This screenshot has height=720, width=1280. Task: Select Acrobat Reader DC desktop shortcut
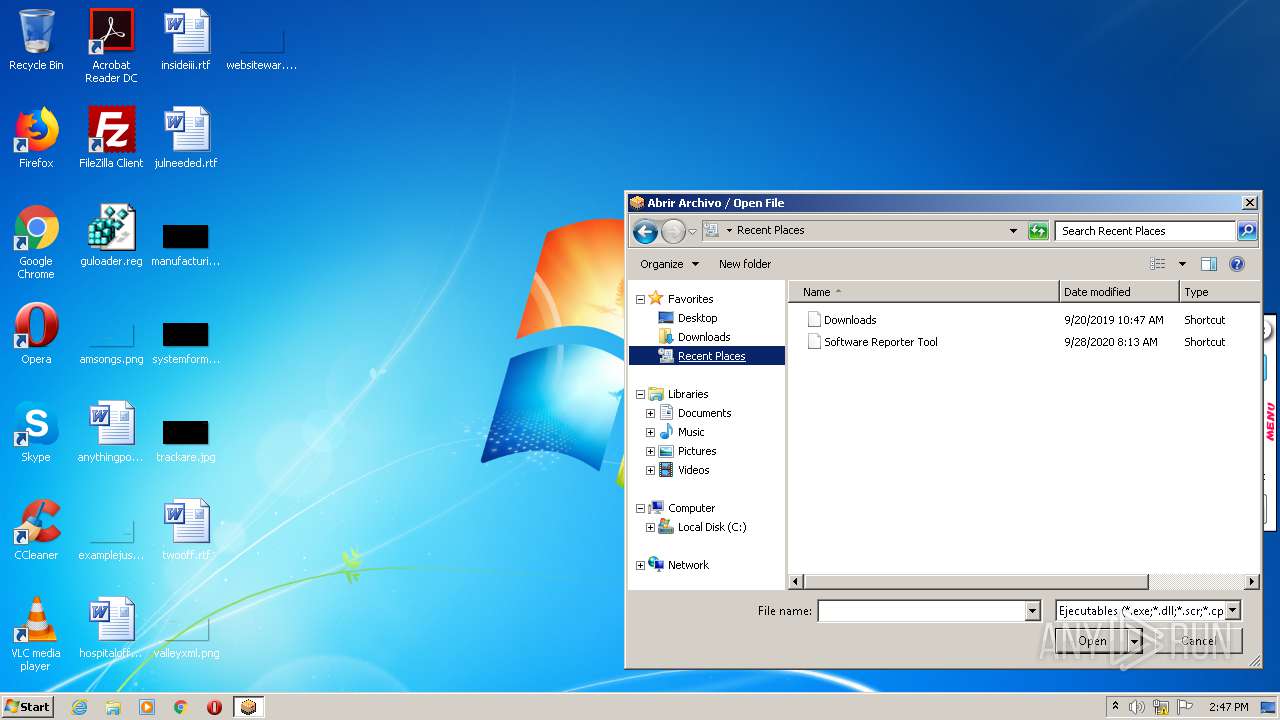111,45
